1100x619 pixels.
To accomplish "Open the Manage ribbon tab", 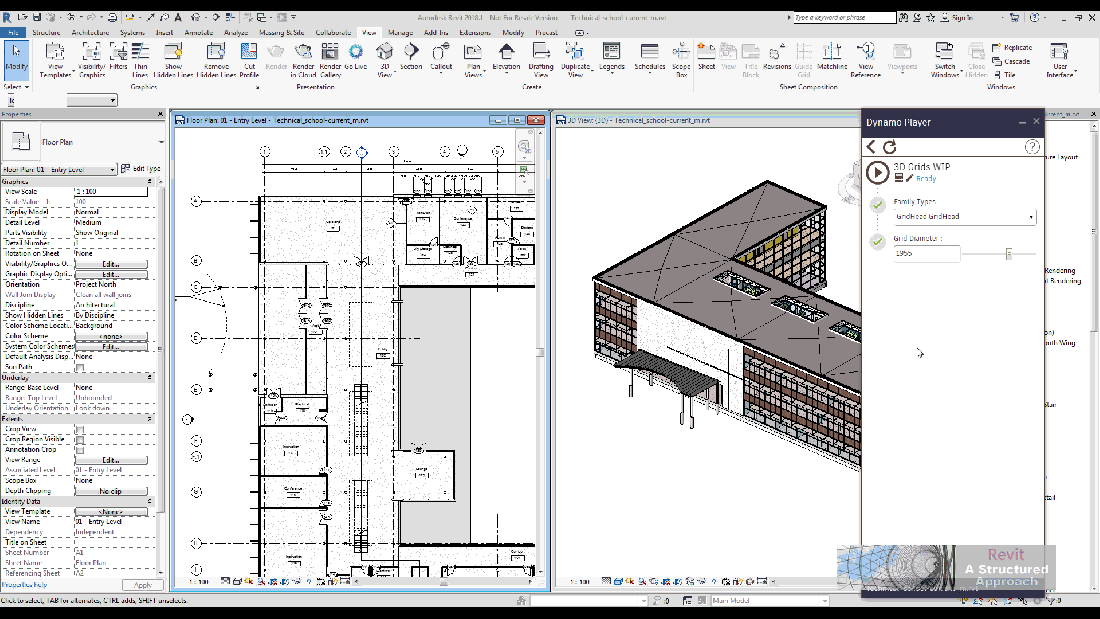I will [x=400, y=33].
